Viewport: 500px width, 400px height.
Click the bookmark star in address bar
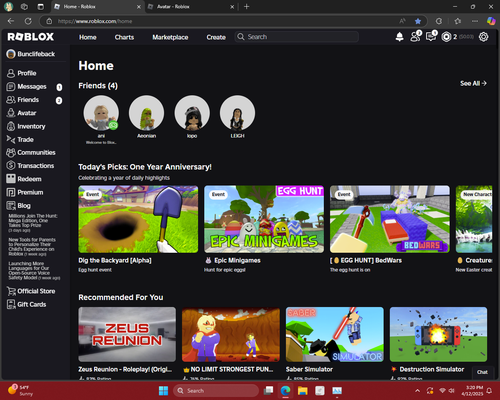(x=418, y=21)
